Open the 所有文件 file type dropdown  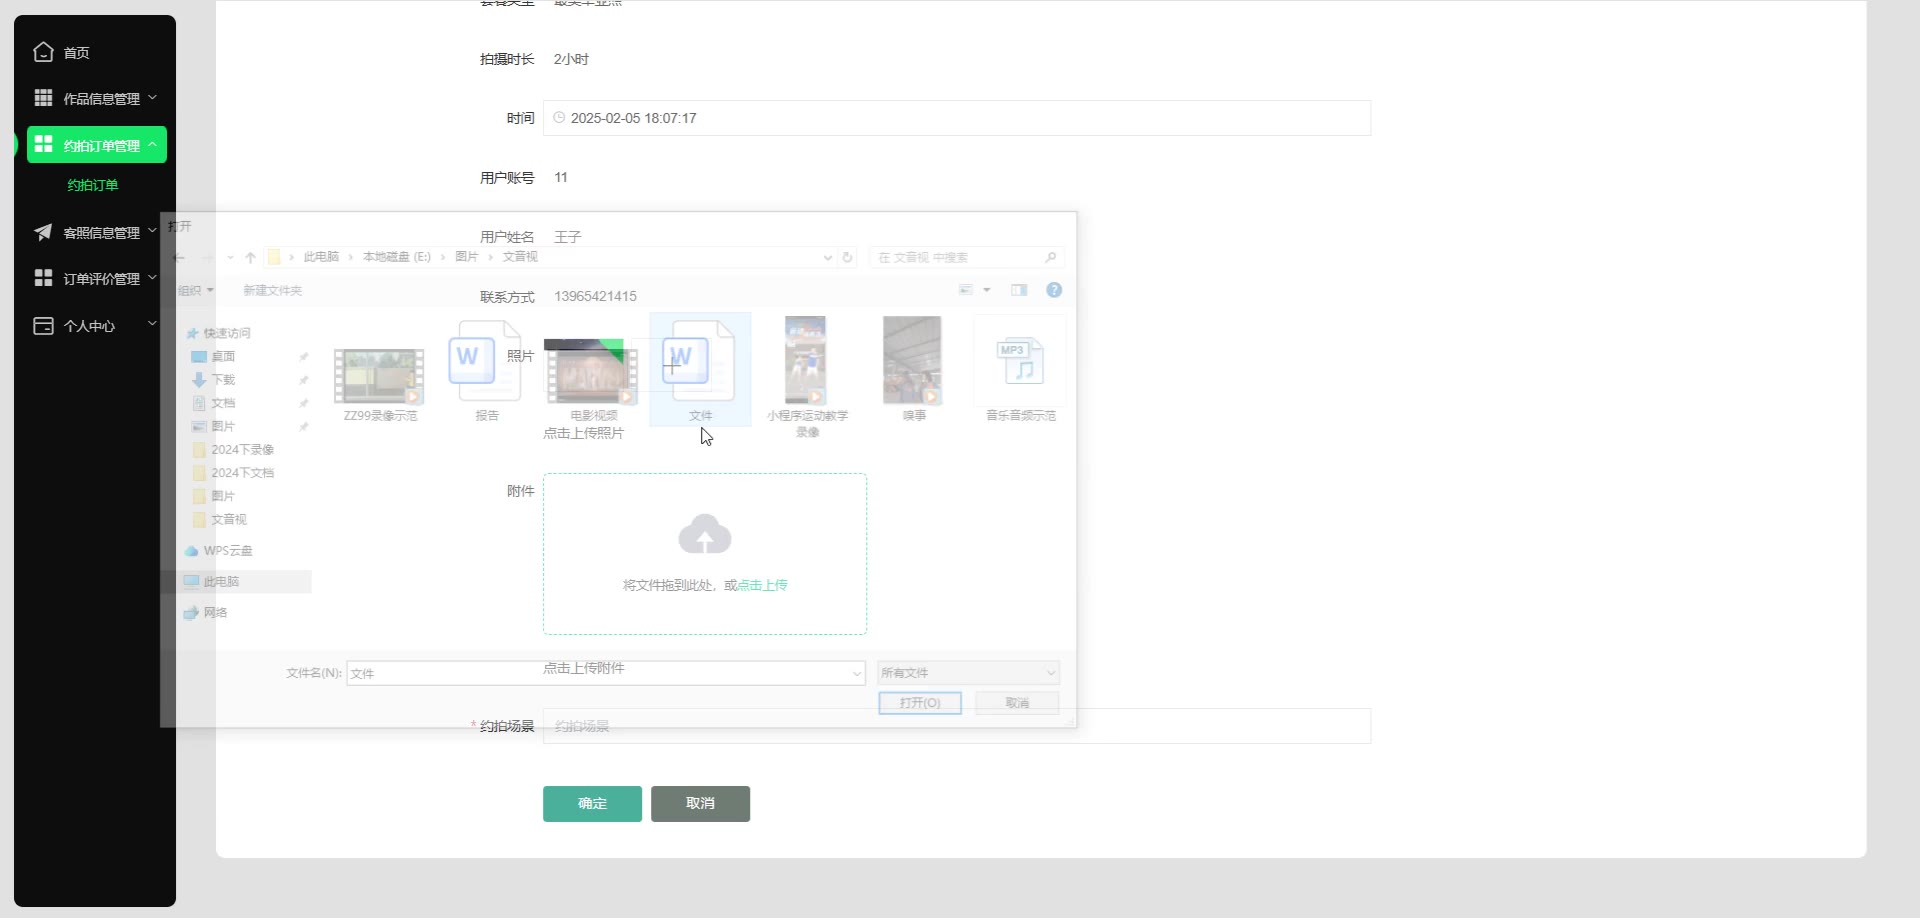[968, 673]
